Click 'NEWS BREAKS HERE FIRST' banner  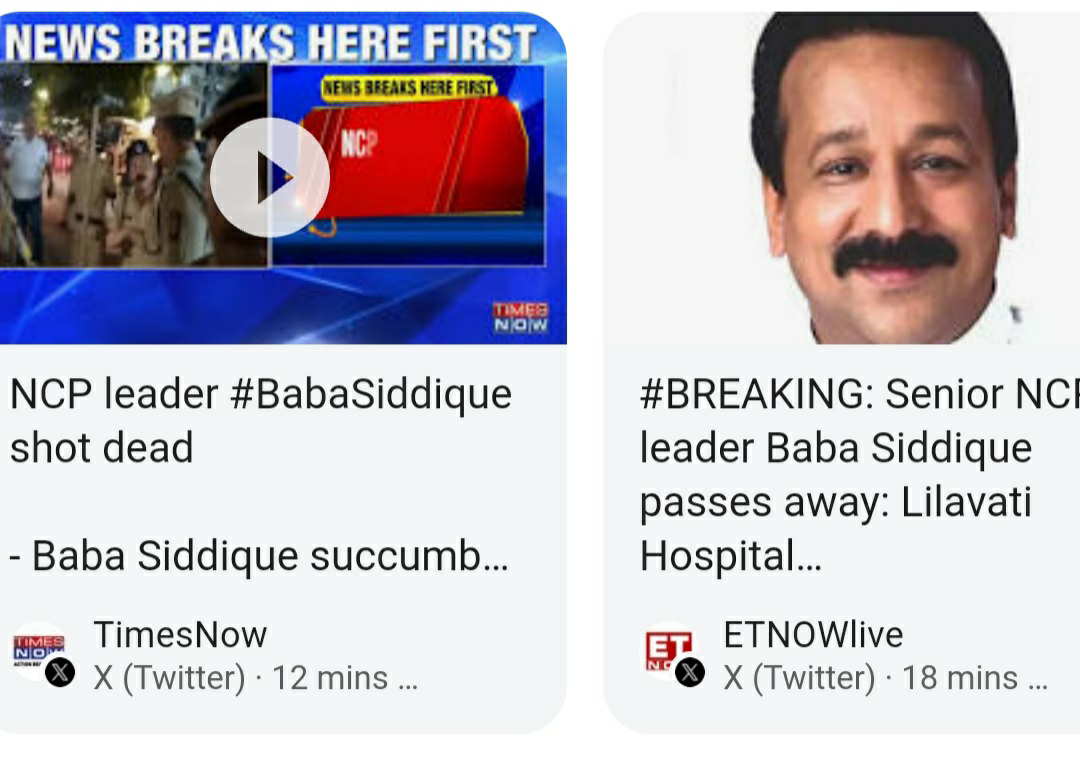point(270,42)
